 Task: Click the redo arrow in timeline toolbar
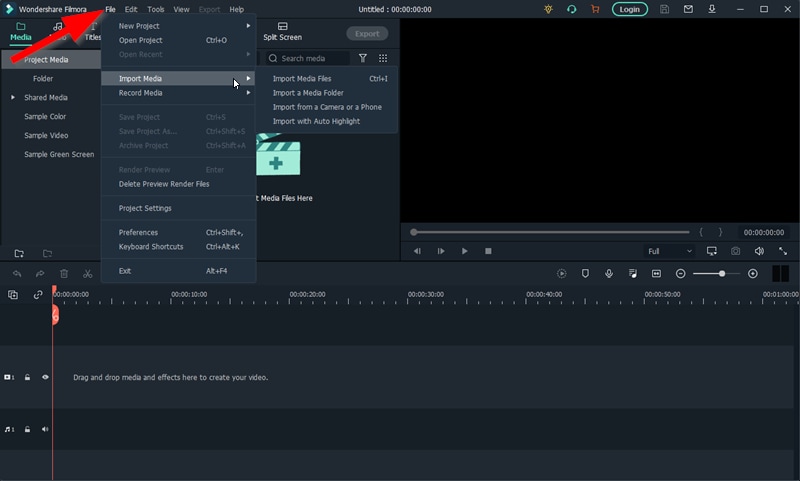click(x=40, y=274)
